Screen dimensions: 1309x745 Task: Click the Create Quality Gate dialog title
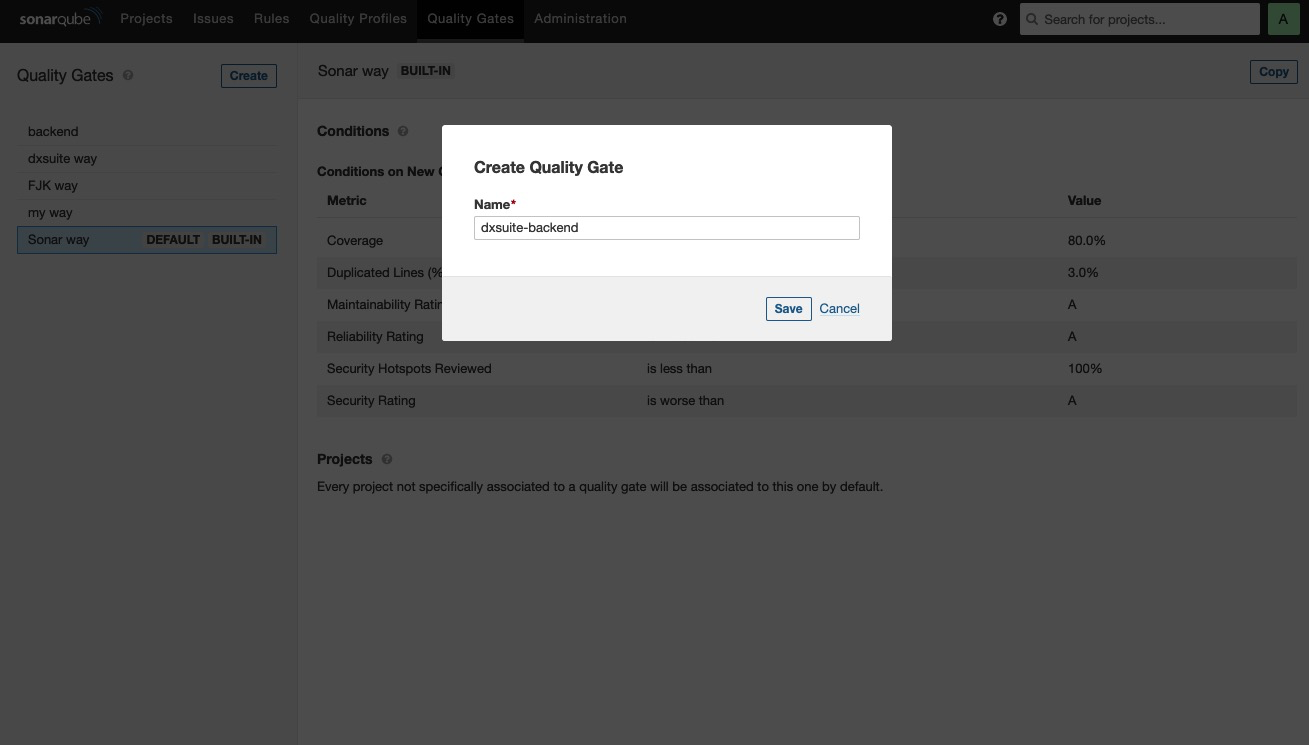(x=548, y=167)
